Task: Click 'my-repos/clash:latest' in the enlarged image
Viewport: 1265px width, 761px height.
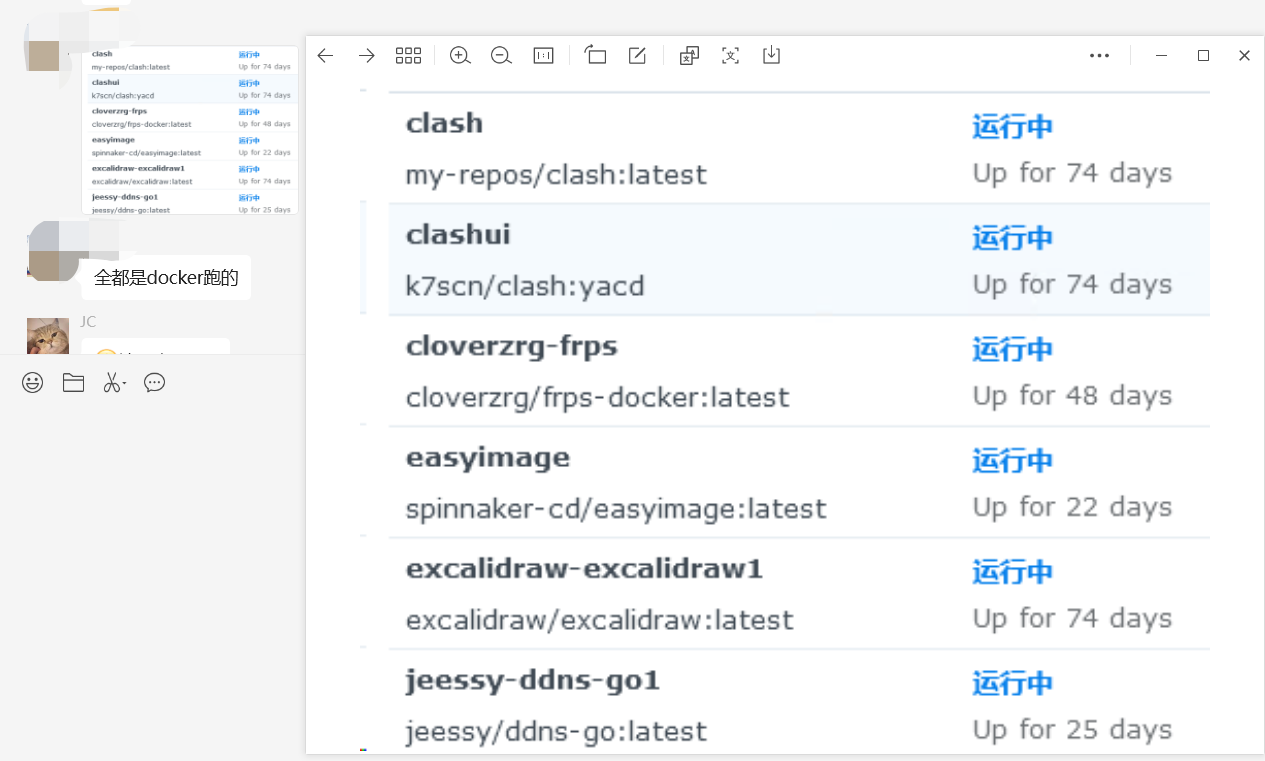Action: click(556, 175)
